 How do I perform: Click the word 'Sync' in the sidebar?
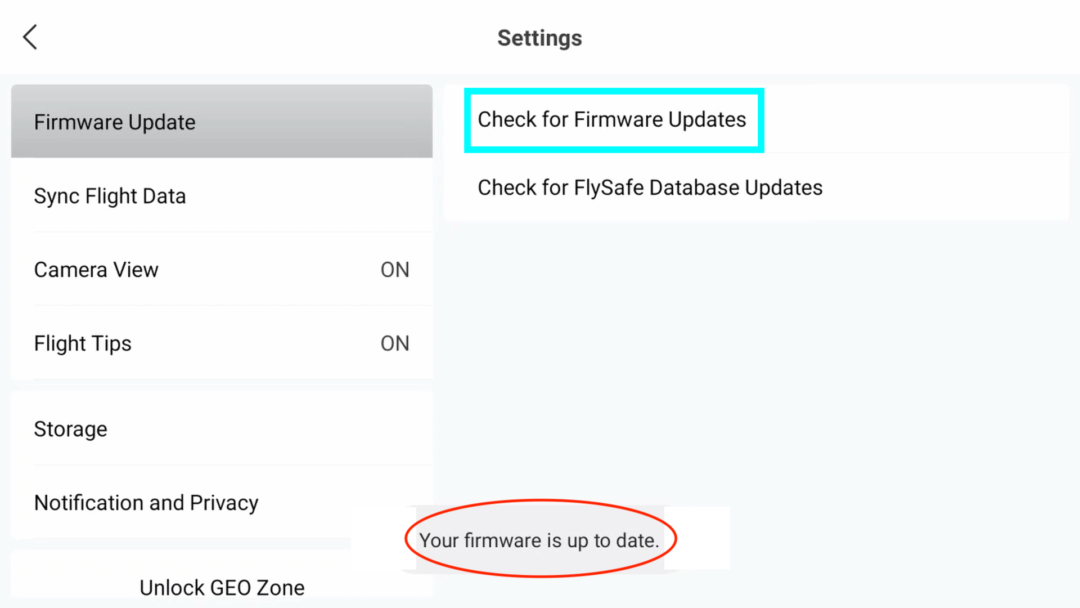coord(56,196)
